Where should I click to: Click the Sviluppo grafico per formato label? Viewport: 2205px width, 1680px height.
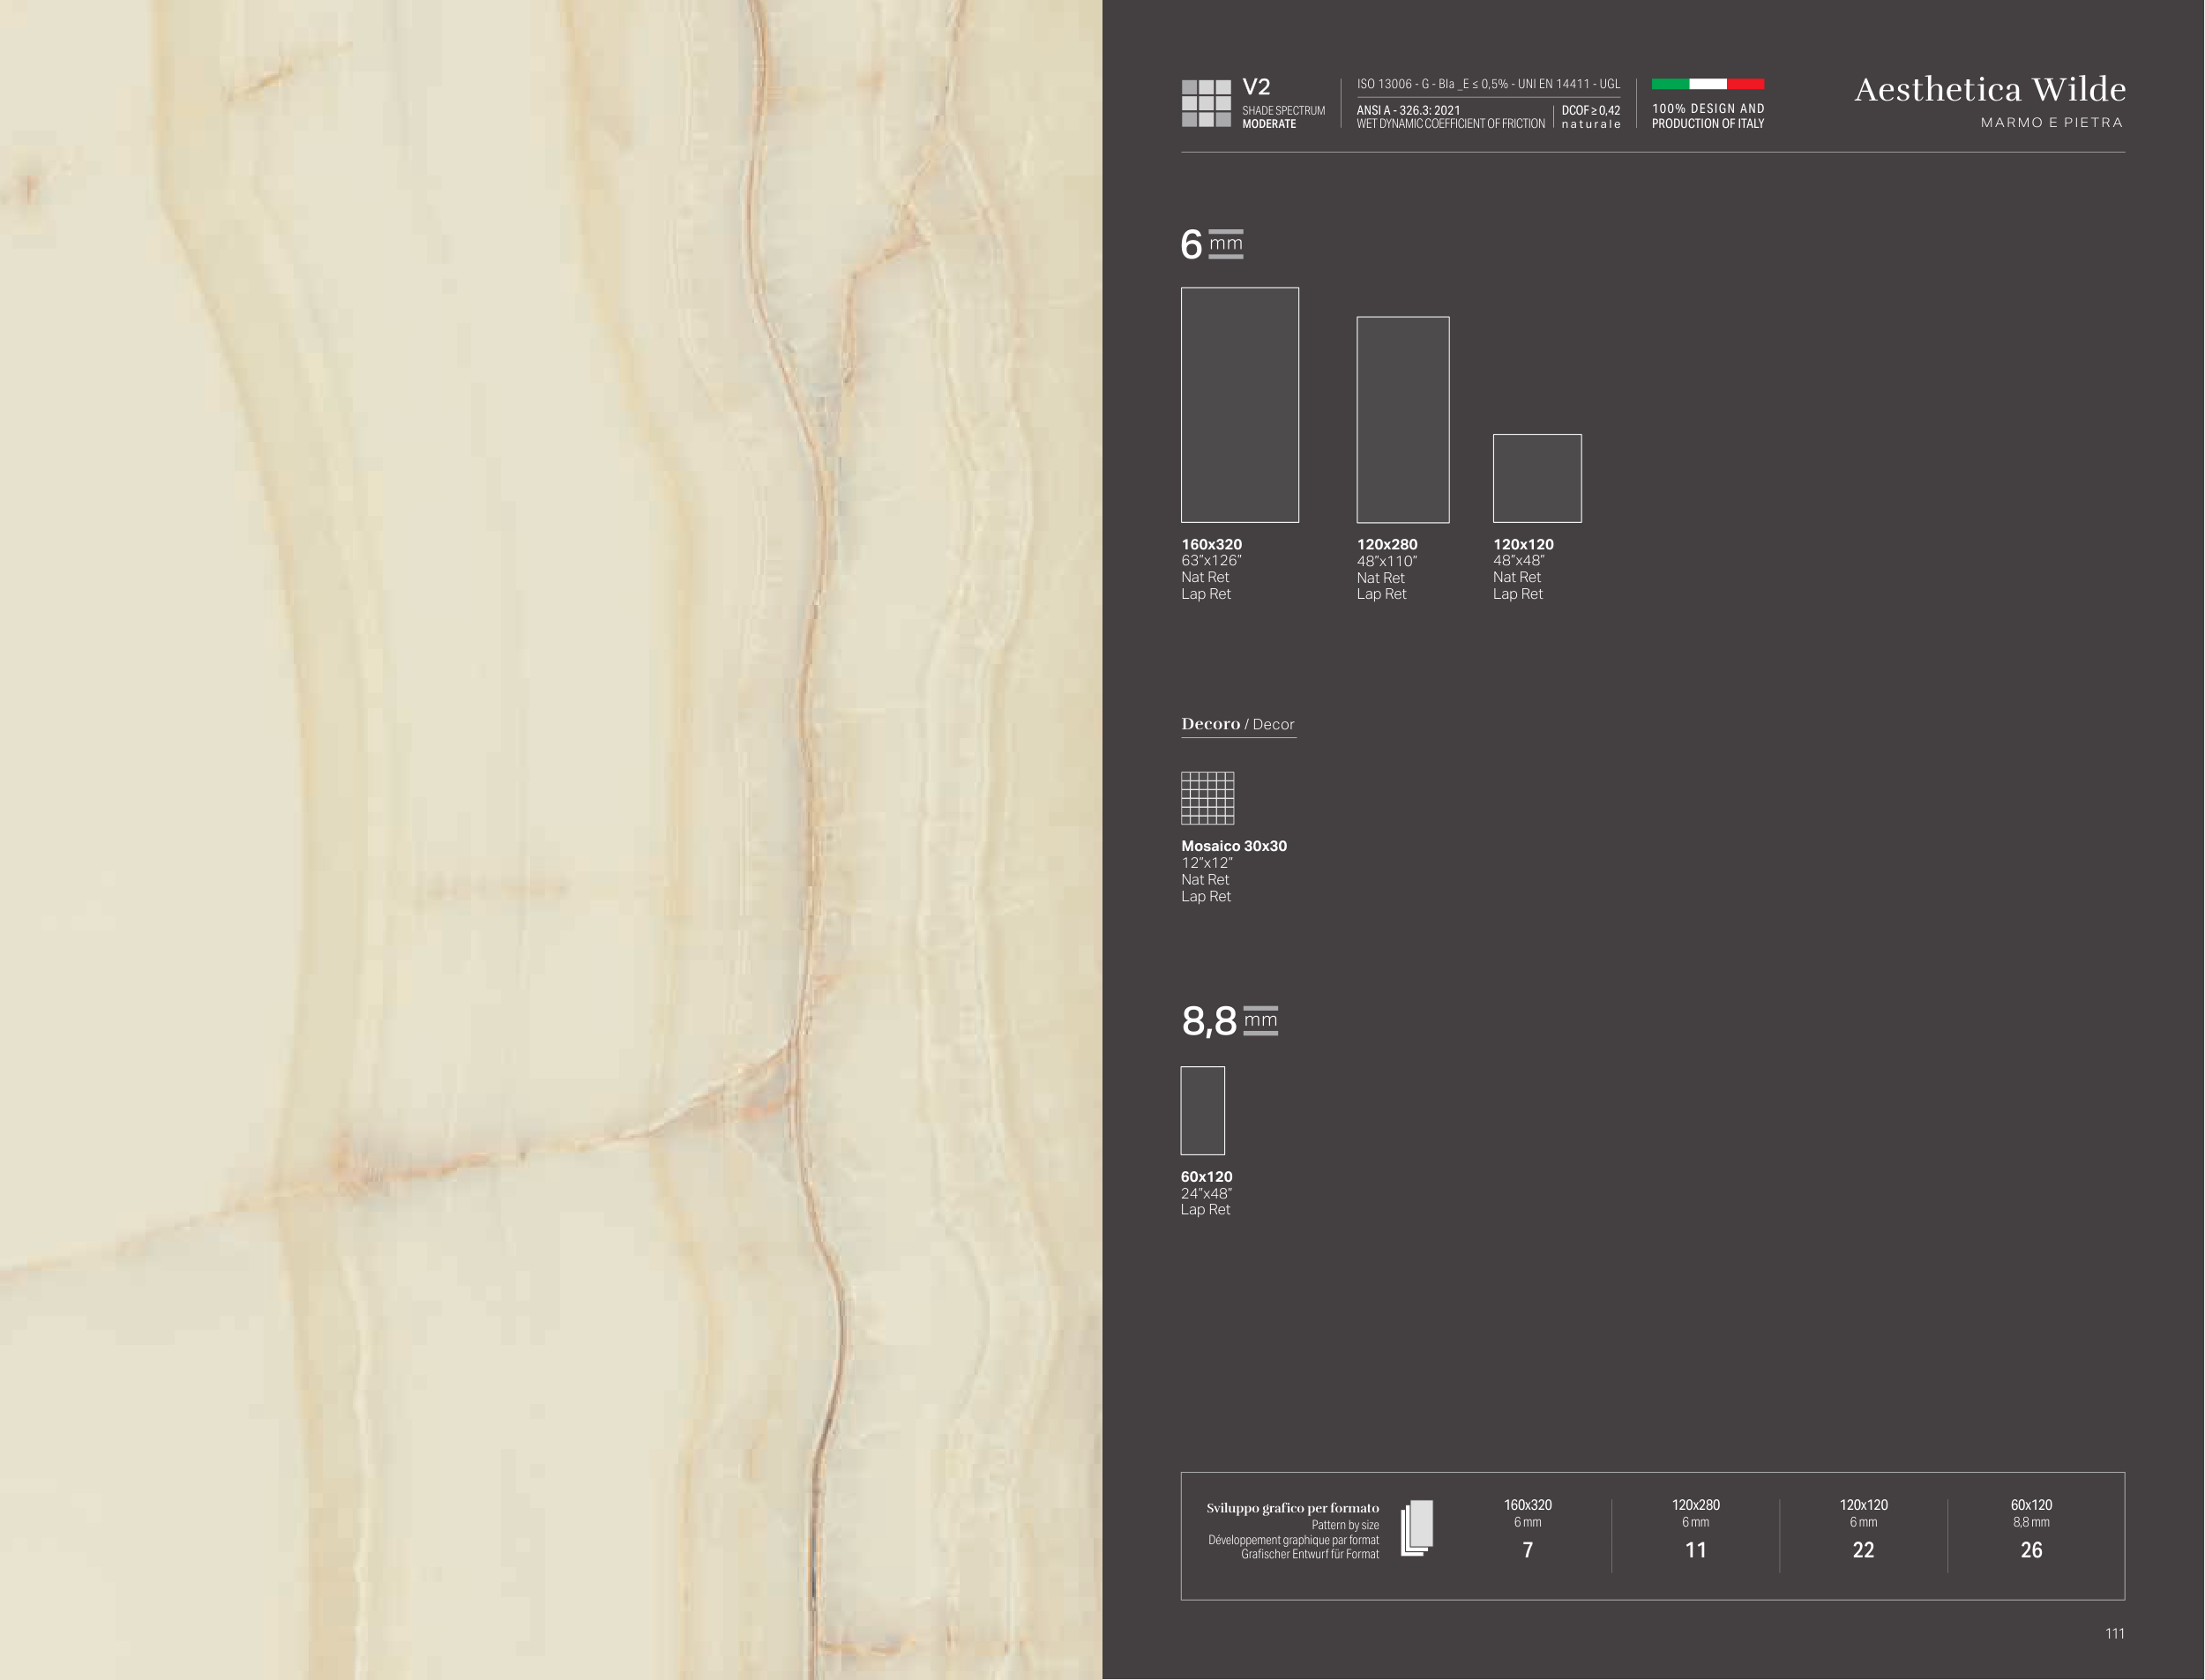(1292, 1508)
